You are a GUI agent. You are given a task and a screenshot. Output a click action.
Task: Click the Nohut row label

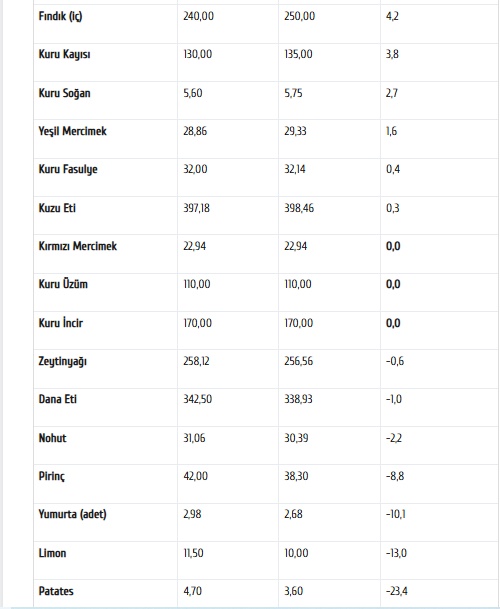52,438
